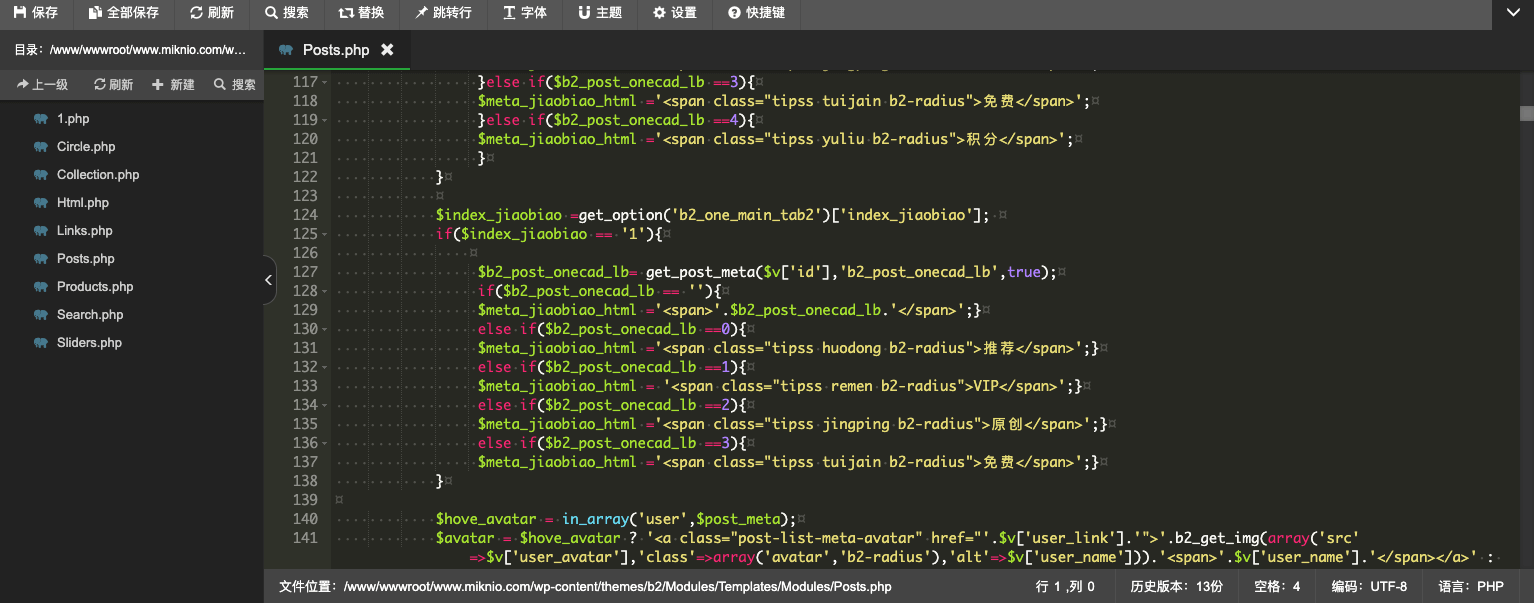Open the 跳转行 go-to-line tool
Screen dimensions: 1534x603
pos(443,13)
